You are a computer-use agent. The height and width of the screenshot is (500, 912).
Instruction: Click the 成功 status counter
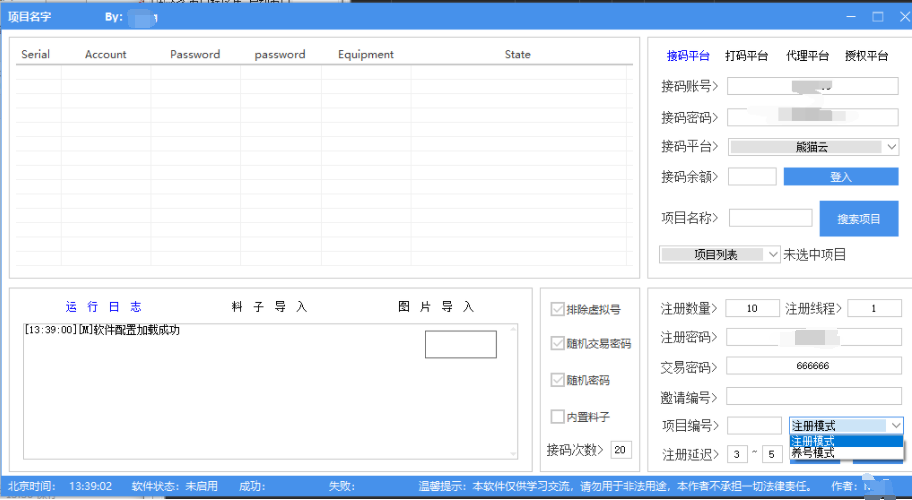[252, 486]
